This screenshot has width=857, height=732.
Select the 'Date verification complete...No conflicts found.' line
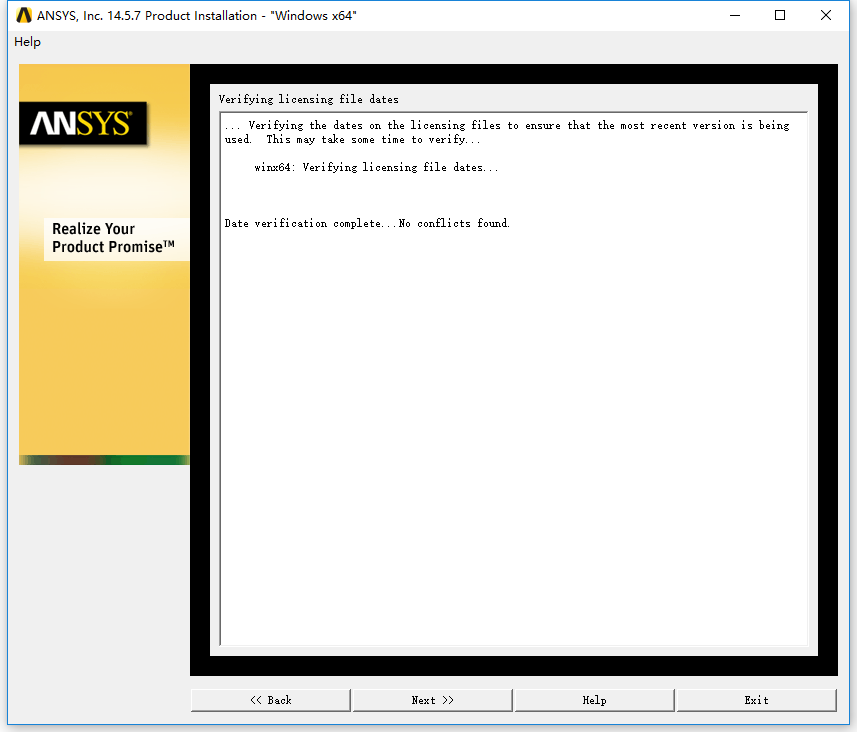tap(367, 223)
